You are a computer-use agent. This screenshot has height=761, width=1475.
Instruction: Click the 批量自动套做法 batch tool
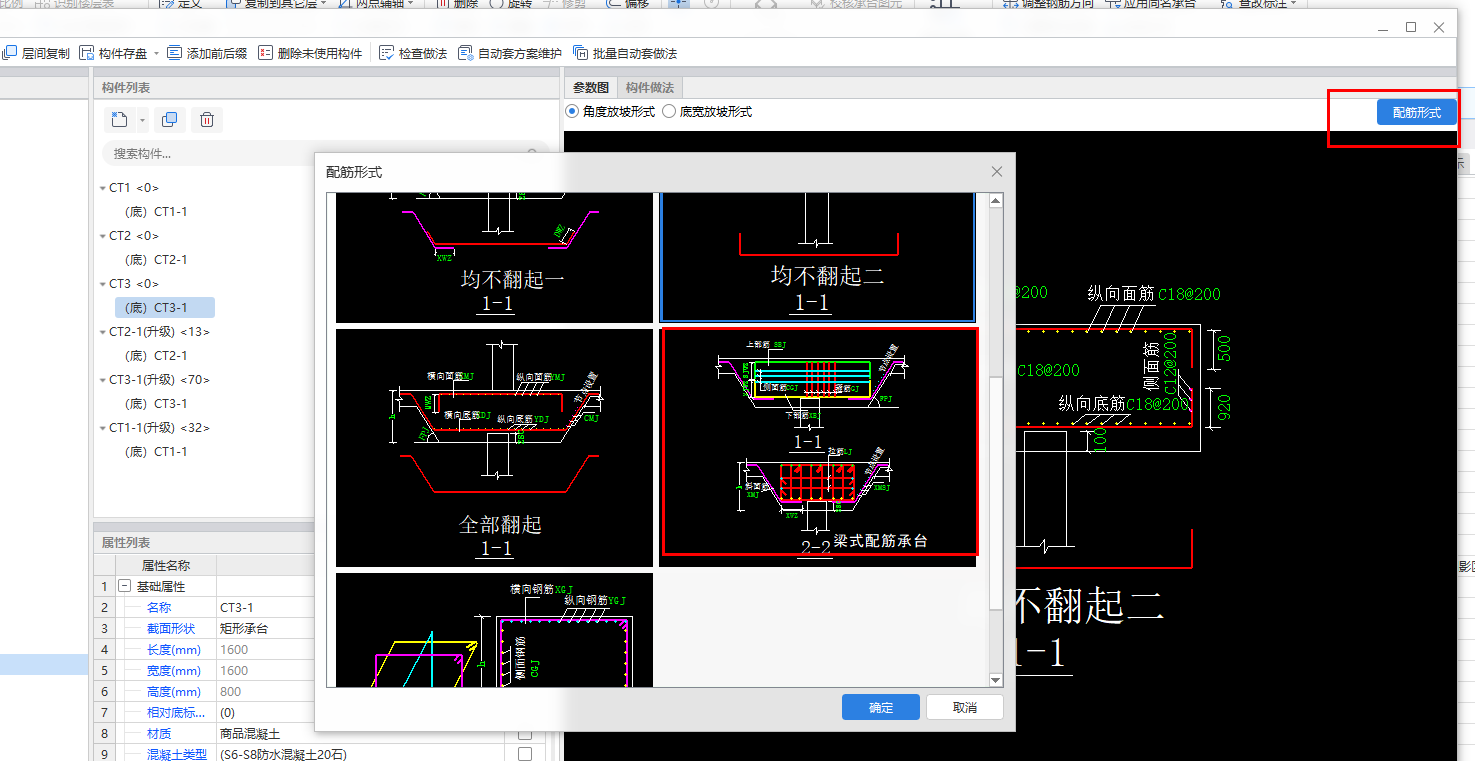point(625,53)
